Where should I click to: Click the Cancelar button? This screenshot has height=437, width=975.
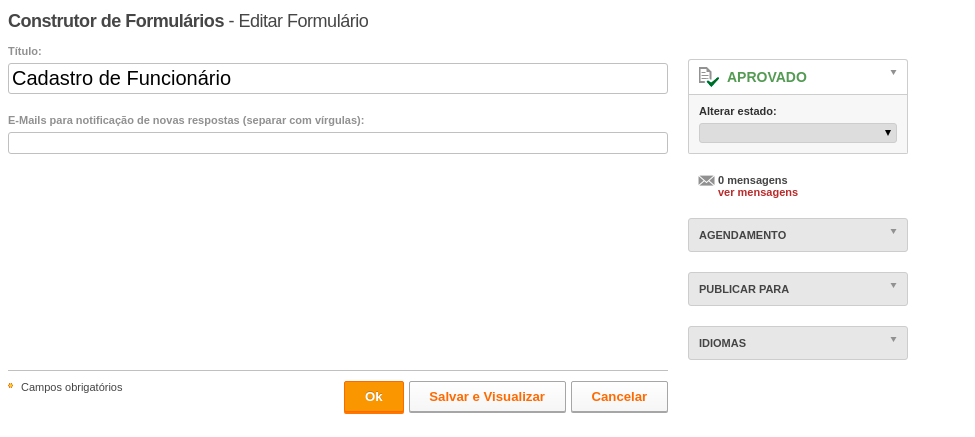point(619,397)
